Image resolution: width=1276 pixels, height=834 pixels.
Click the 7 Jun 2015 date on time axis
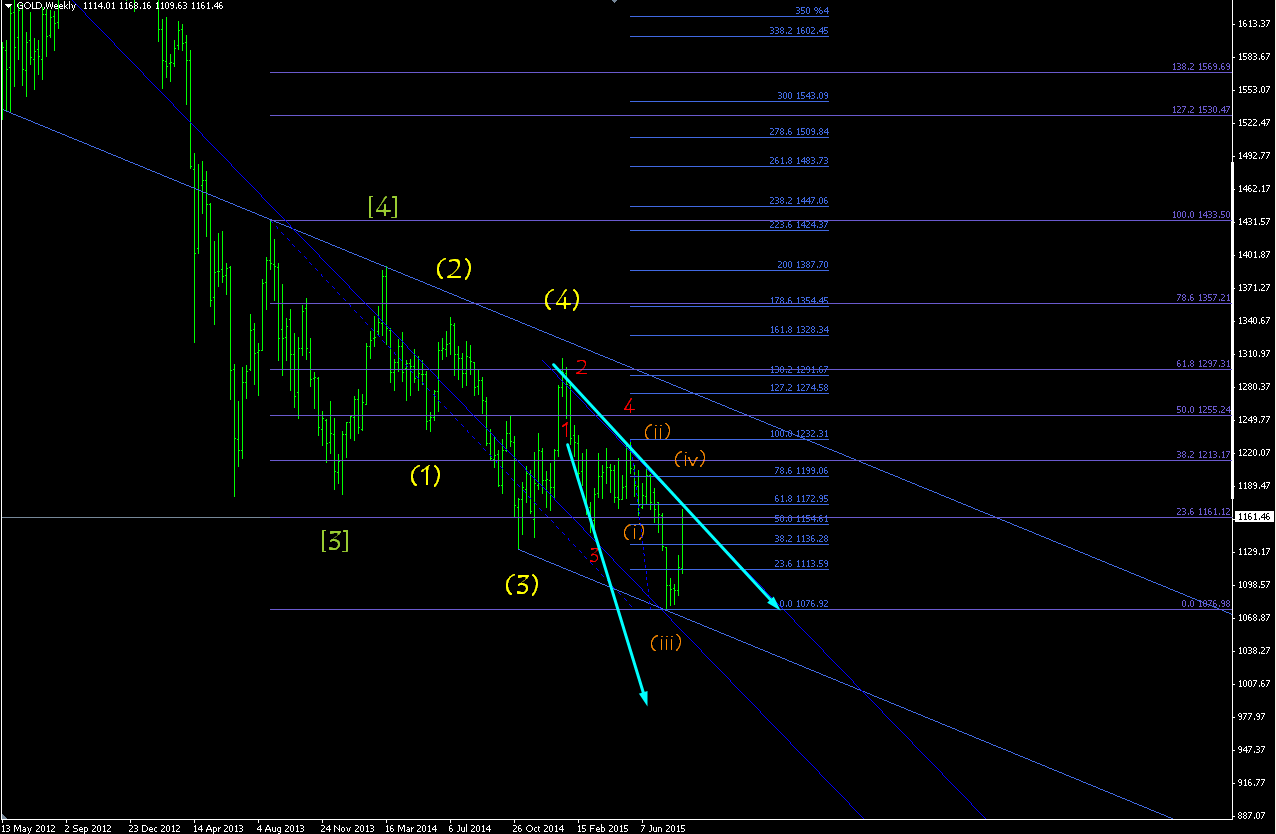662,828
